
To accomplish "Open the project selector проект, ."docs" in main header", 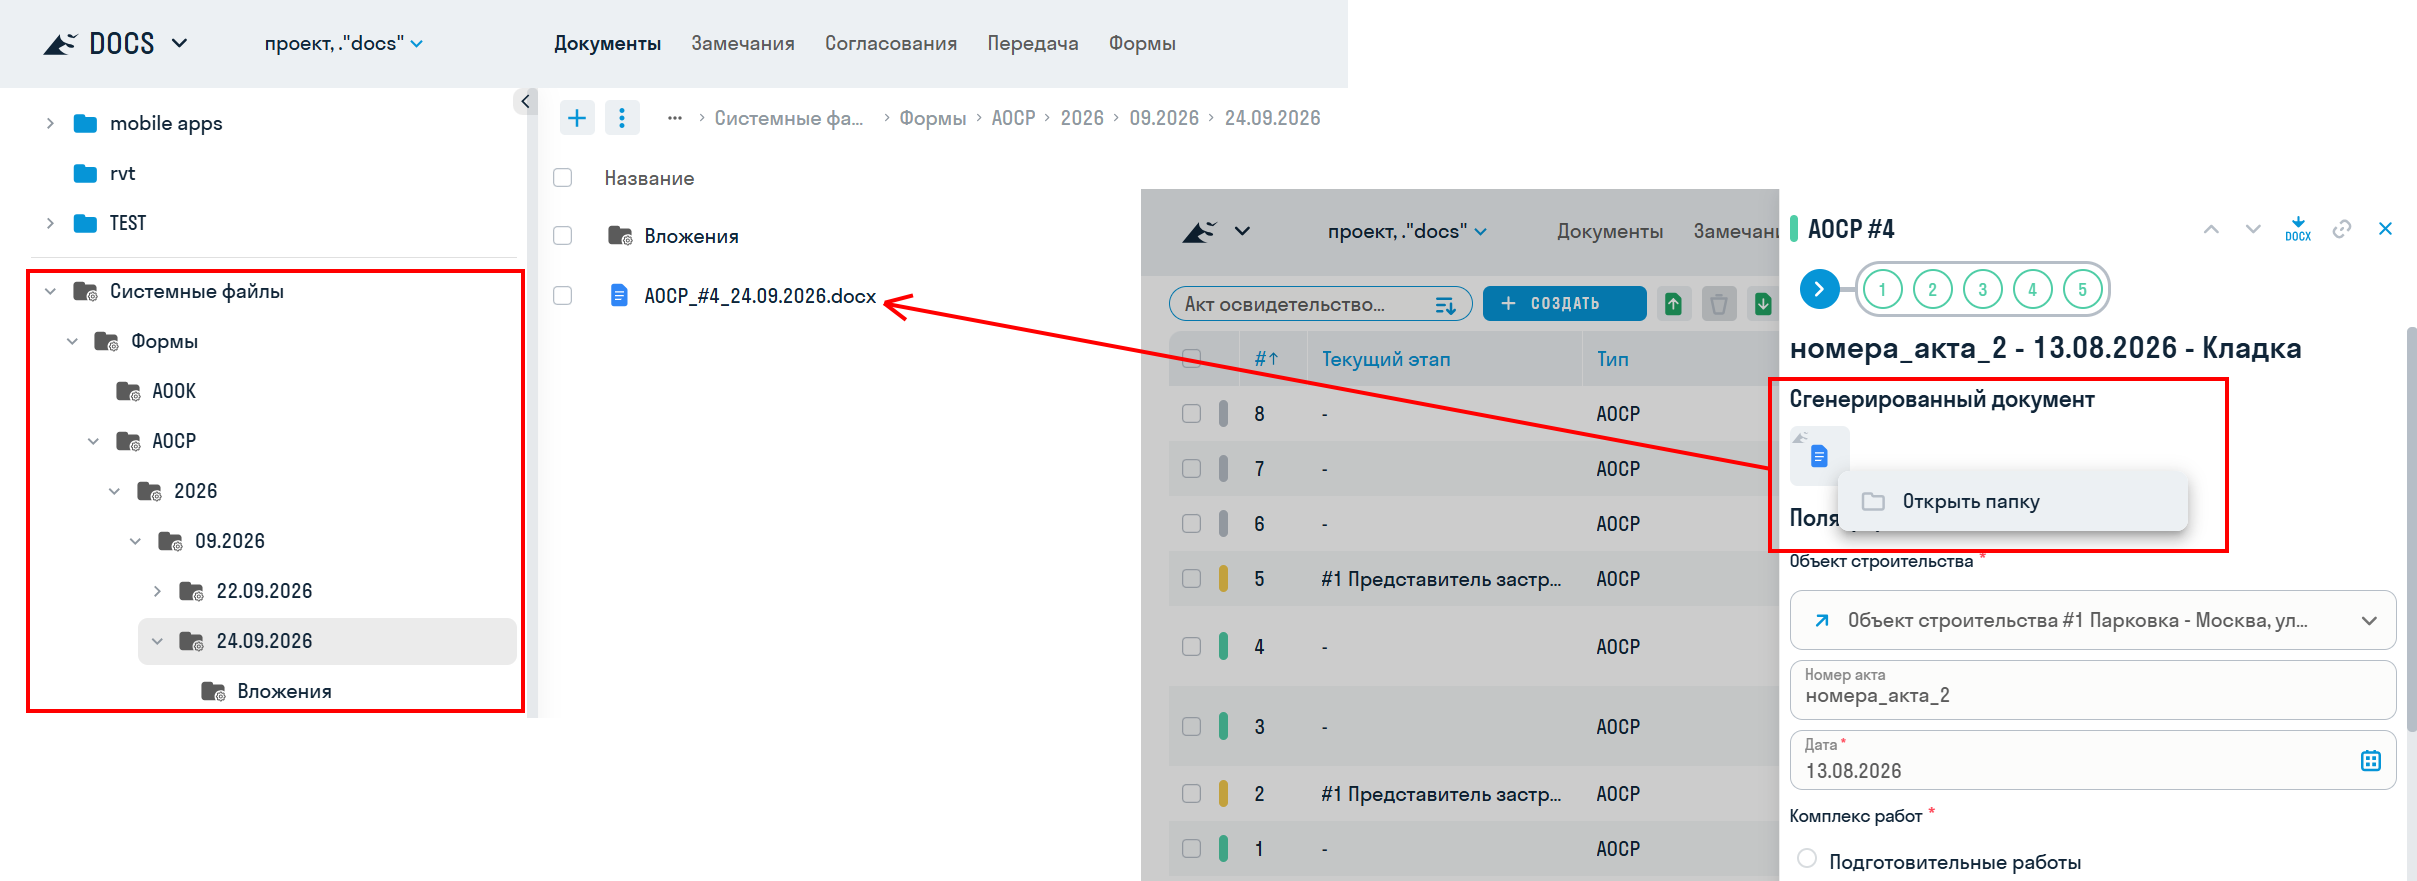I will pyautogui.click(x=344, y=43).
